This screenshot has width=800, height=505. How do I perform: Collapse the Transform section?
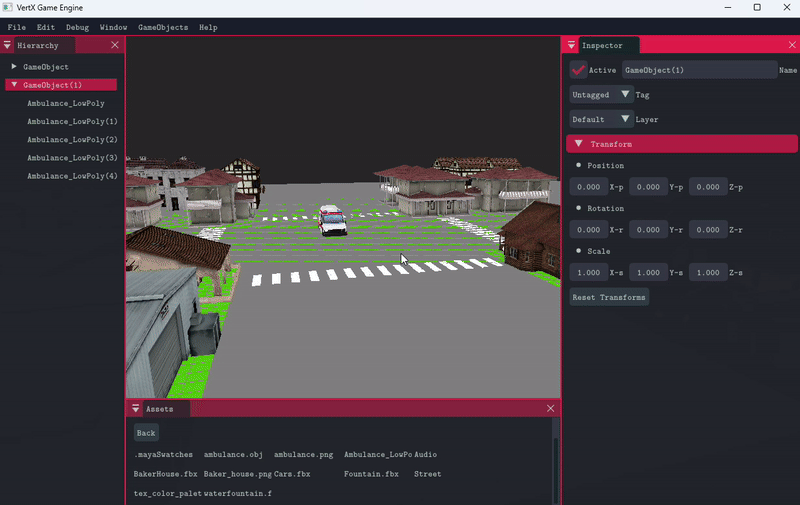pyautogui.click(x=682, y=144)
